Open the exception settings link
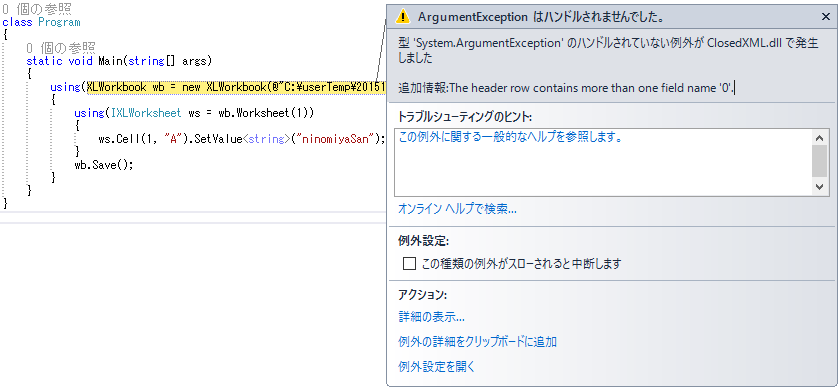This screenshot has height=390, width=840. tap(437, 367)
